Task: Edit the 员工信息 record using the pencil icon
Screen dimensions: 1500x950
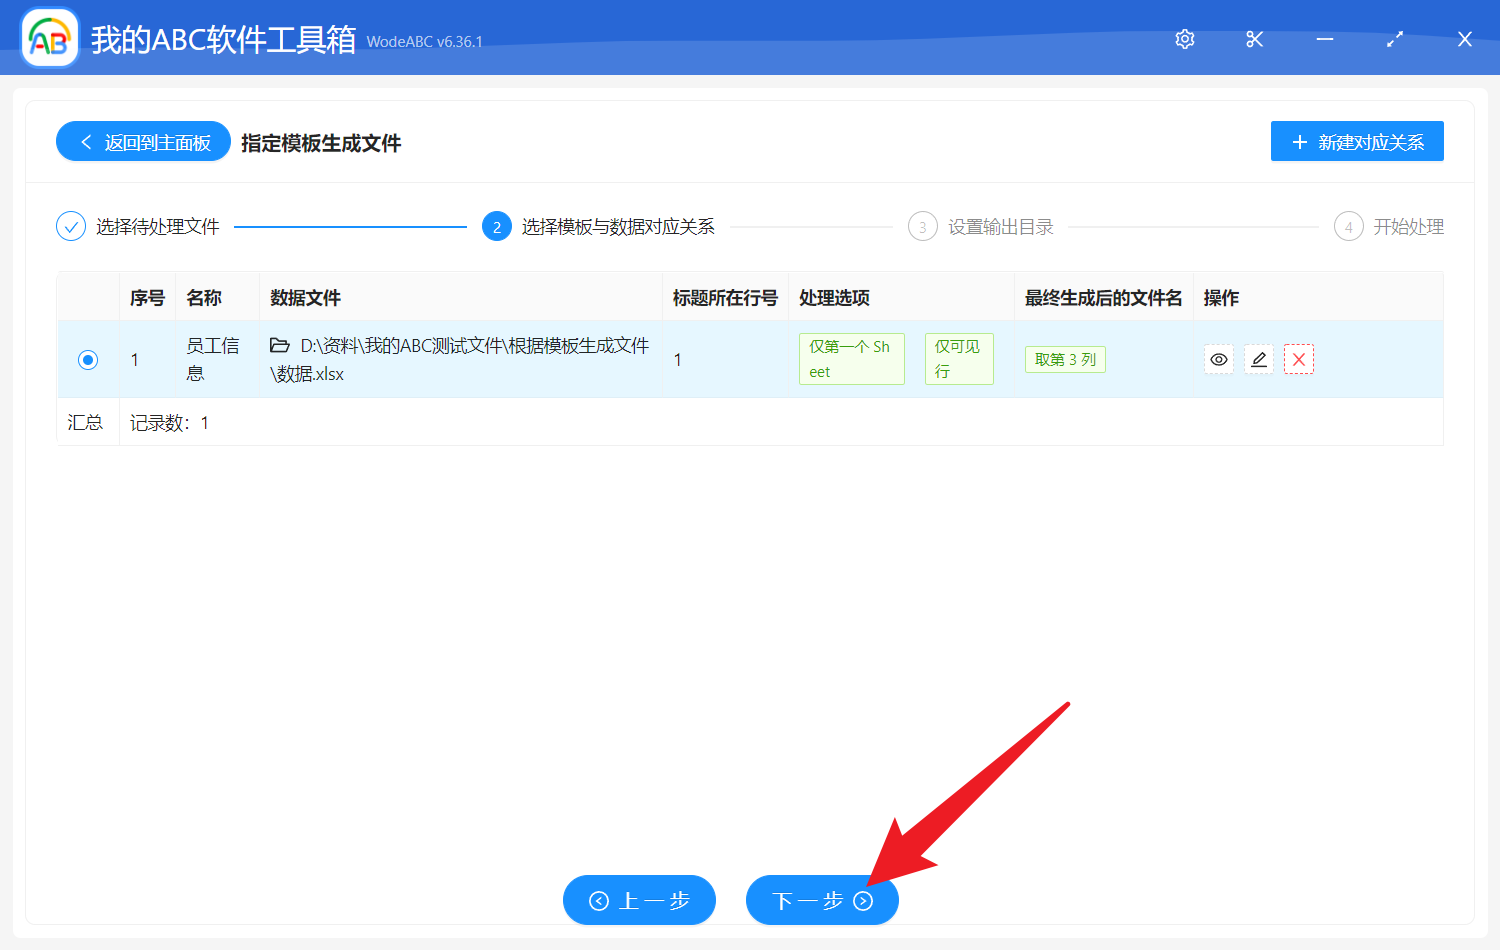Action: point(1258,358)
